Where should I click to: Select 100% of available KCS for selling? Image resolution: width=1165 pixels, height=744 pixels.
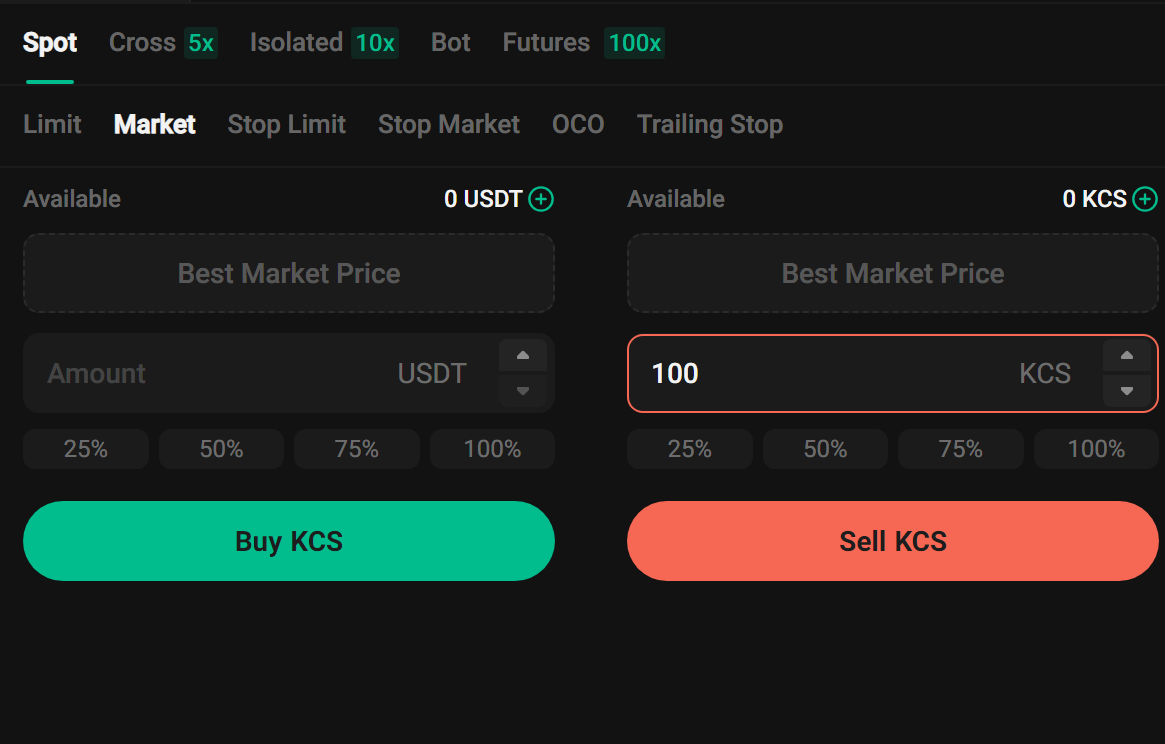click(1095, 448)
